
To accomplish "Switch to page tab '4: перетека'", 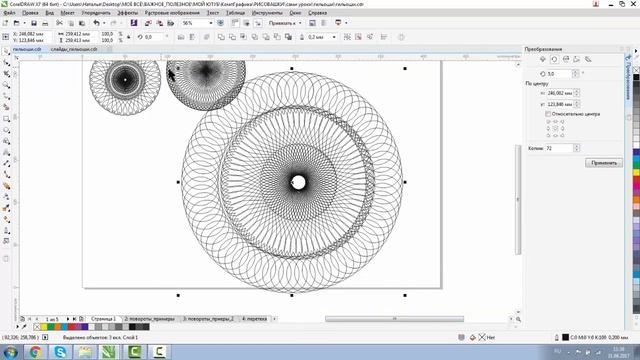I will (254, 319).
